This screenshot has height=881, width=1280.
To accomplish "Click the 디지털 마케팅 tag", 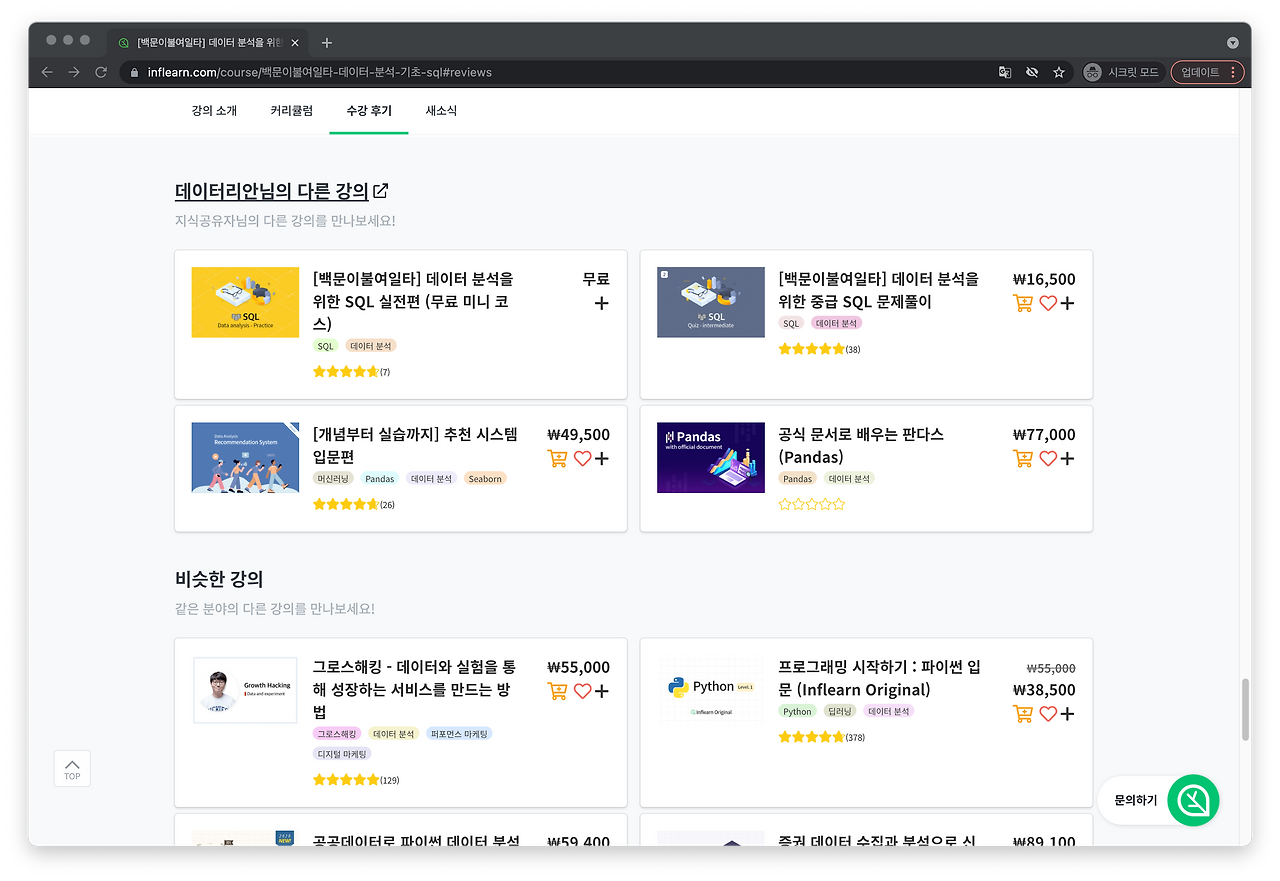I will (x=343, y=754).
